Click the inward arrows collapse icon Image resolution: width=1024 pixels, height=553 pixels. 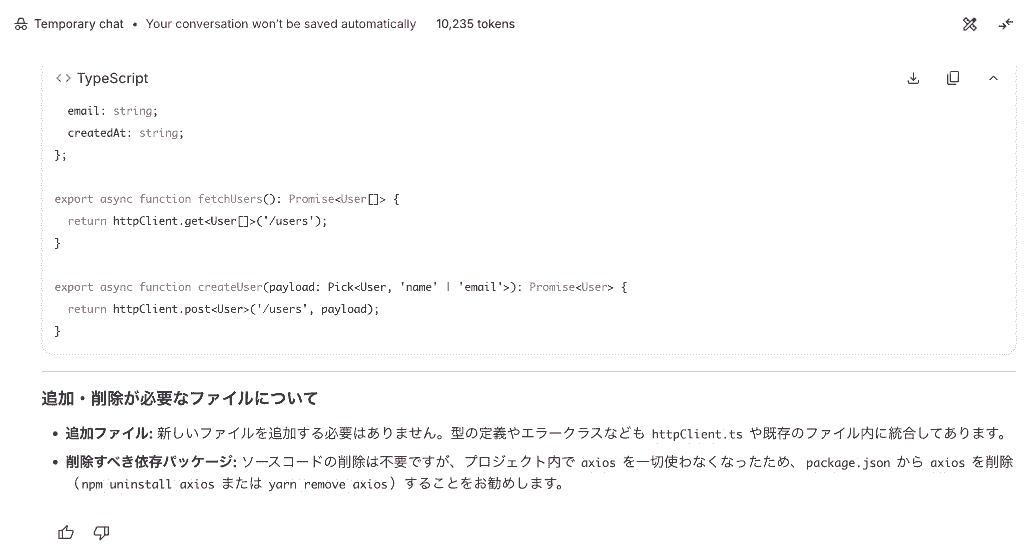(1006, 24)
